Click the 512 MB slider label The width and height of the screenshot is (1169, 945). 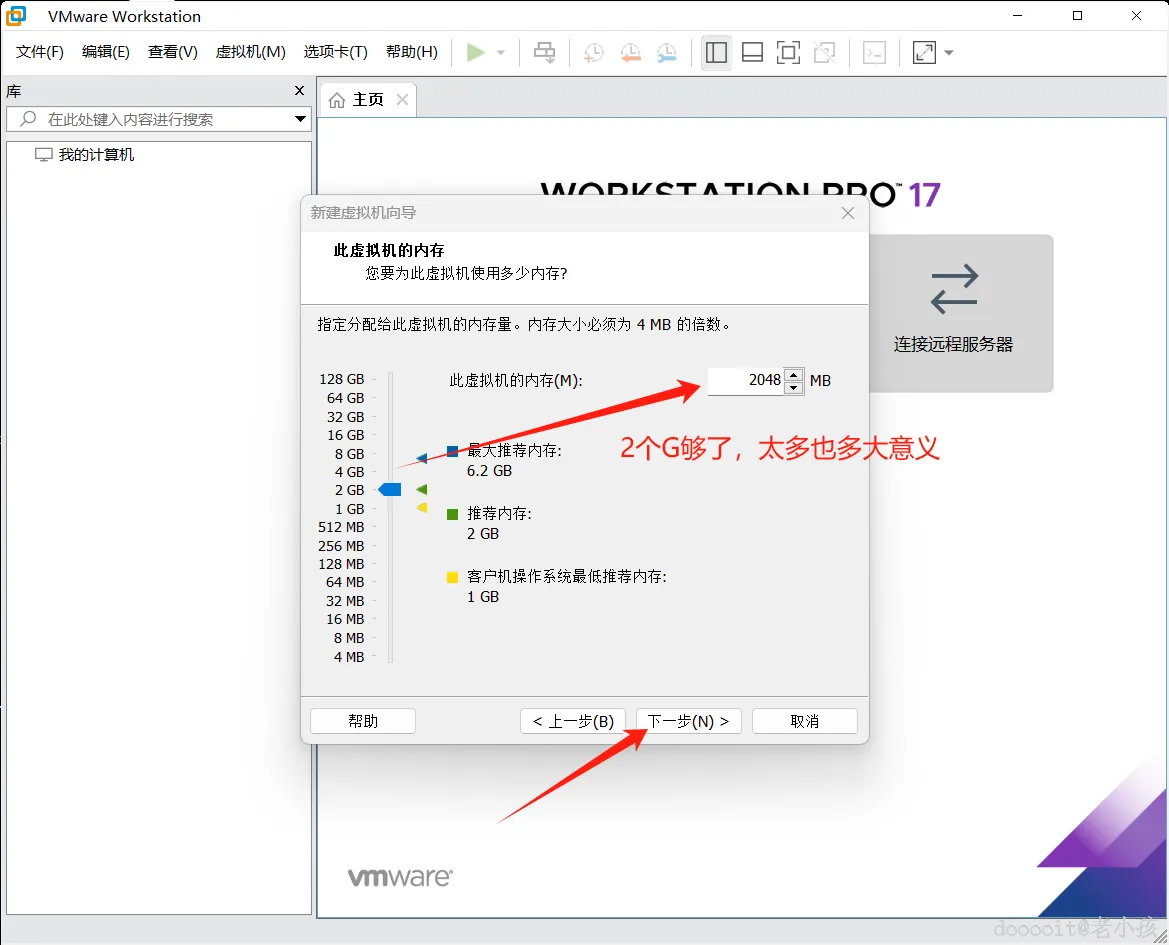click(x=341, y=528)
